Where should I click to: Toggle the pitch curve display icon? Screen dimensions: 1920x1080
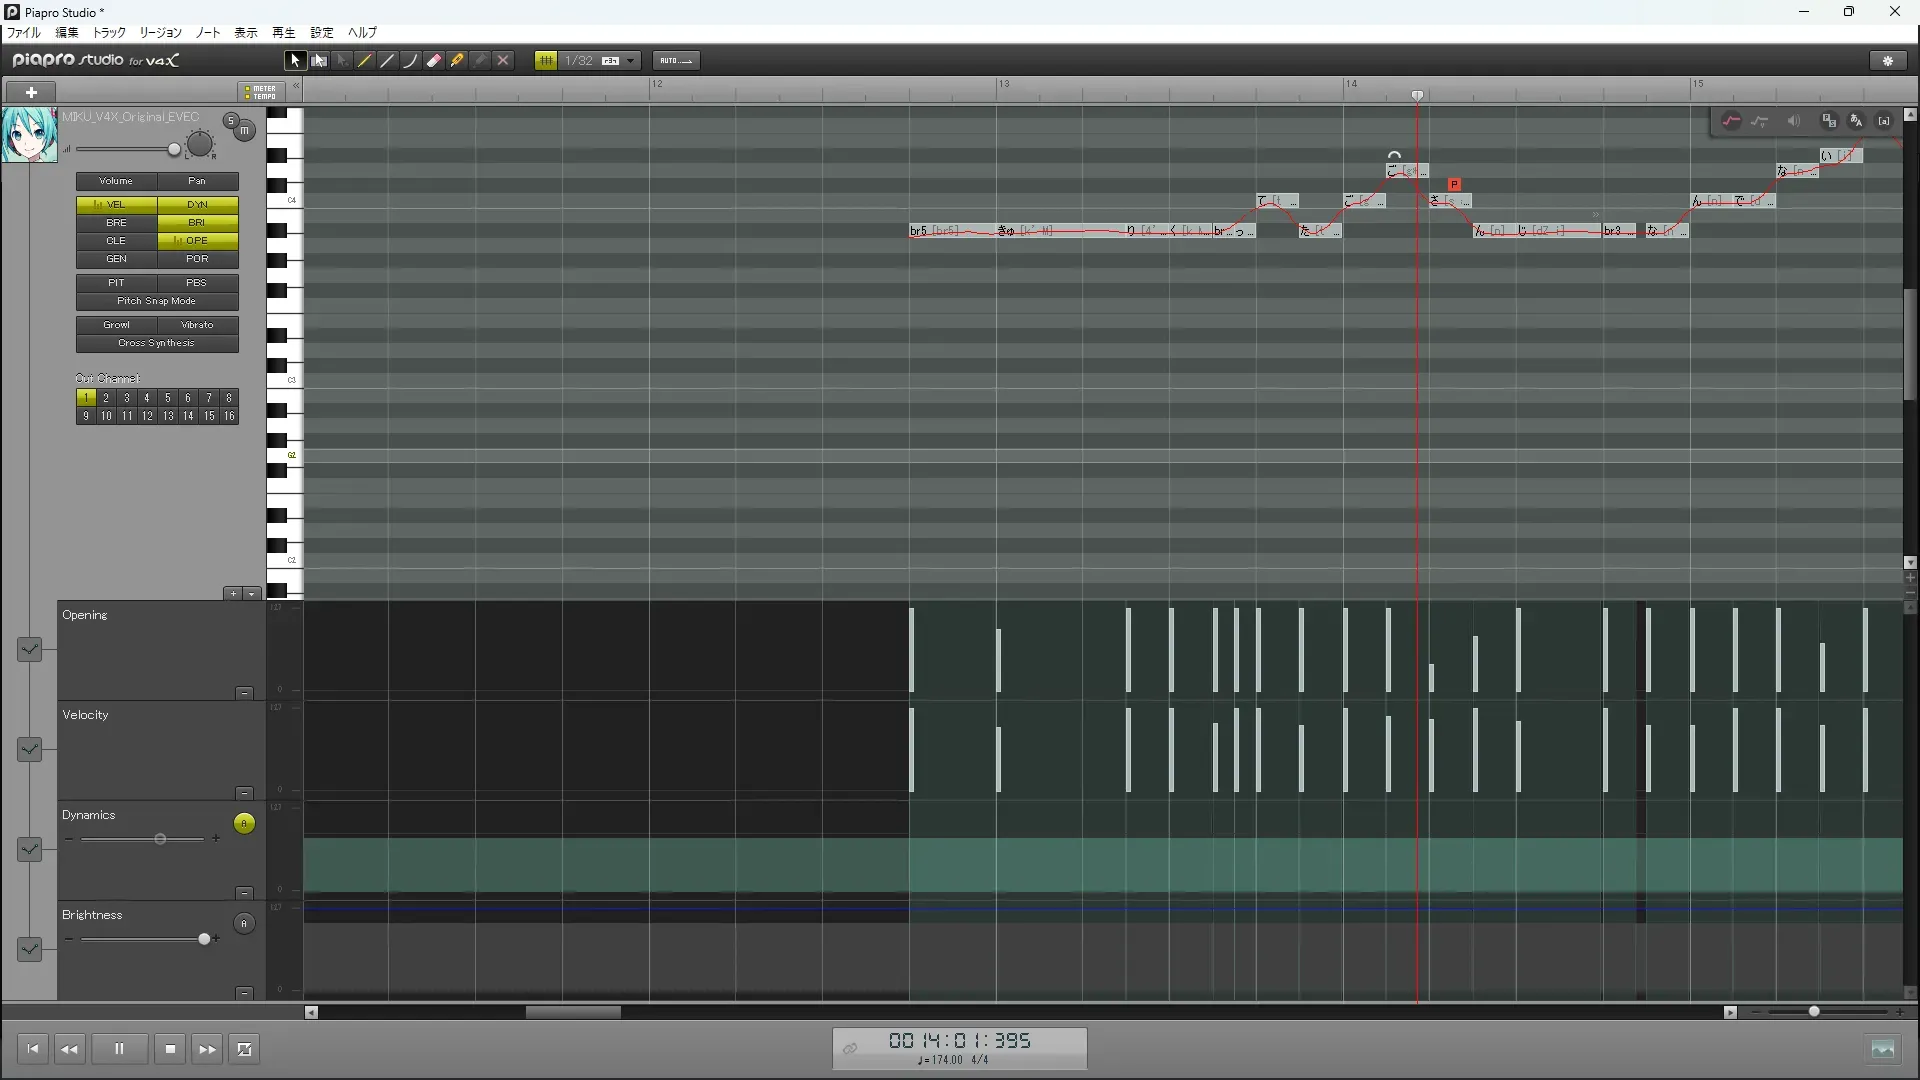click(1731, 121)
